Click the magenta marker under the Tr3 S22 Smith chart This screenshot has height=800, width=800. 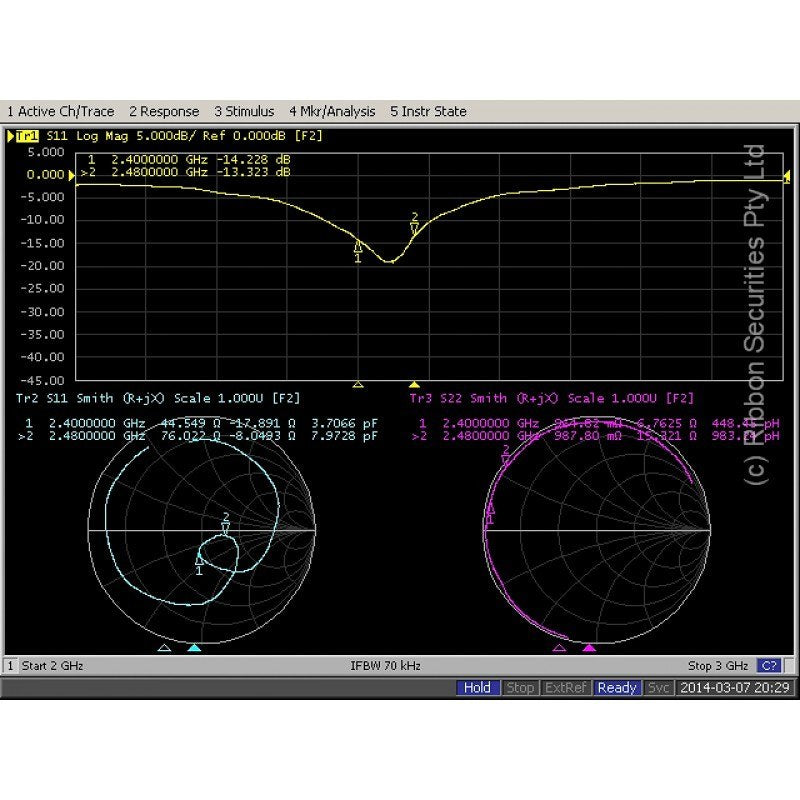pos(587,647)
